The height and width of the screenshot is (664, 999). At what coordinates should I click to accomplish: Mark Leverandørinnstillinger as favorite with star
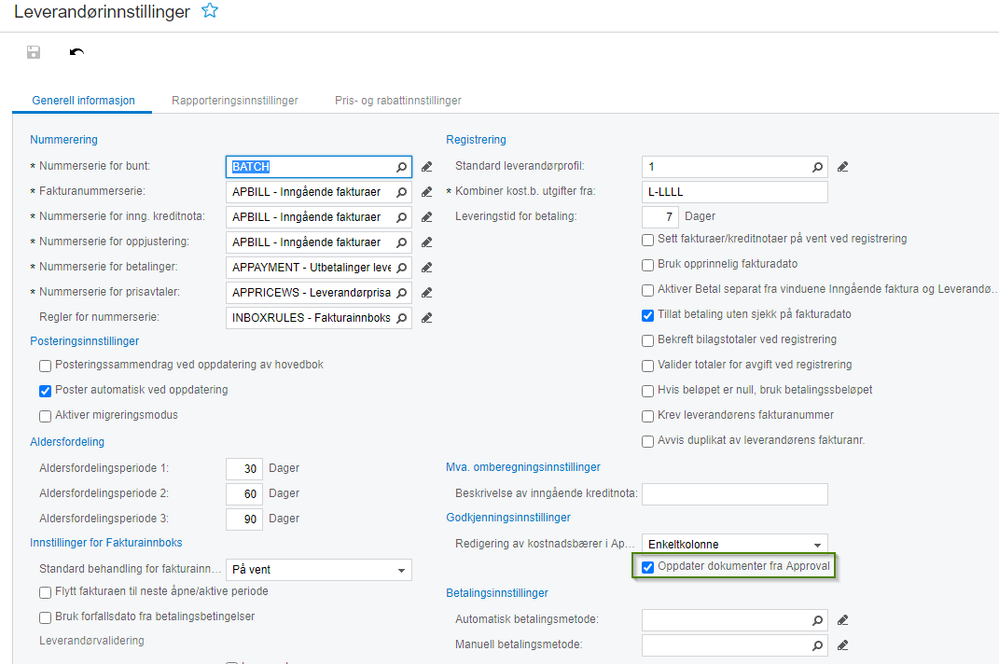click(x=210, y=11)
